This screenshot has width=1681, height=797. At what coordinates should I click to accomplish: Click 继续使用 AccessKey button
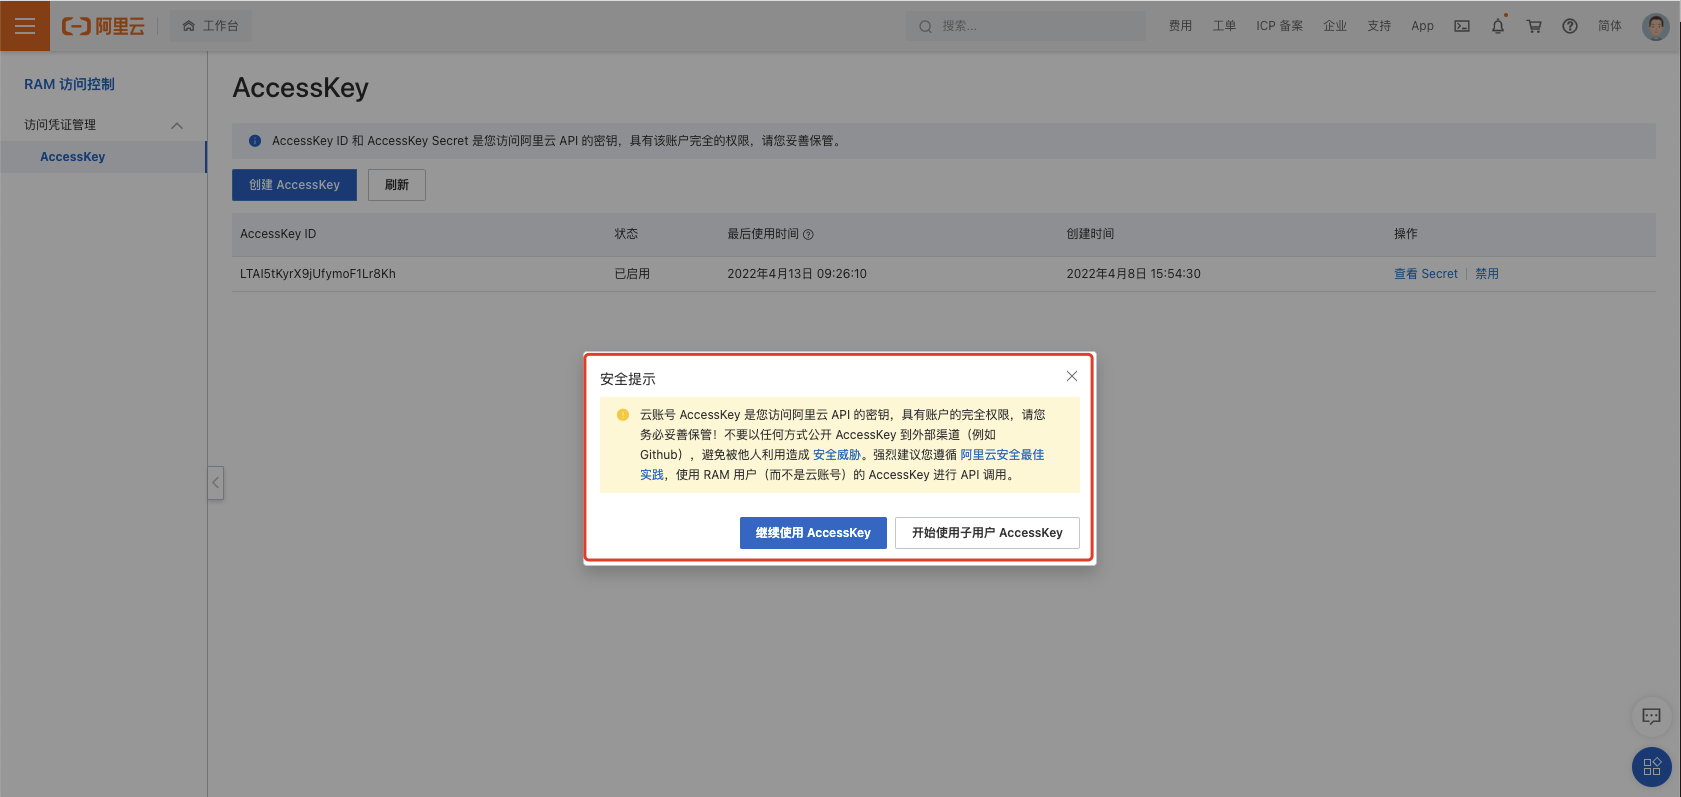pos(813,533)
